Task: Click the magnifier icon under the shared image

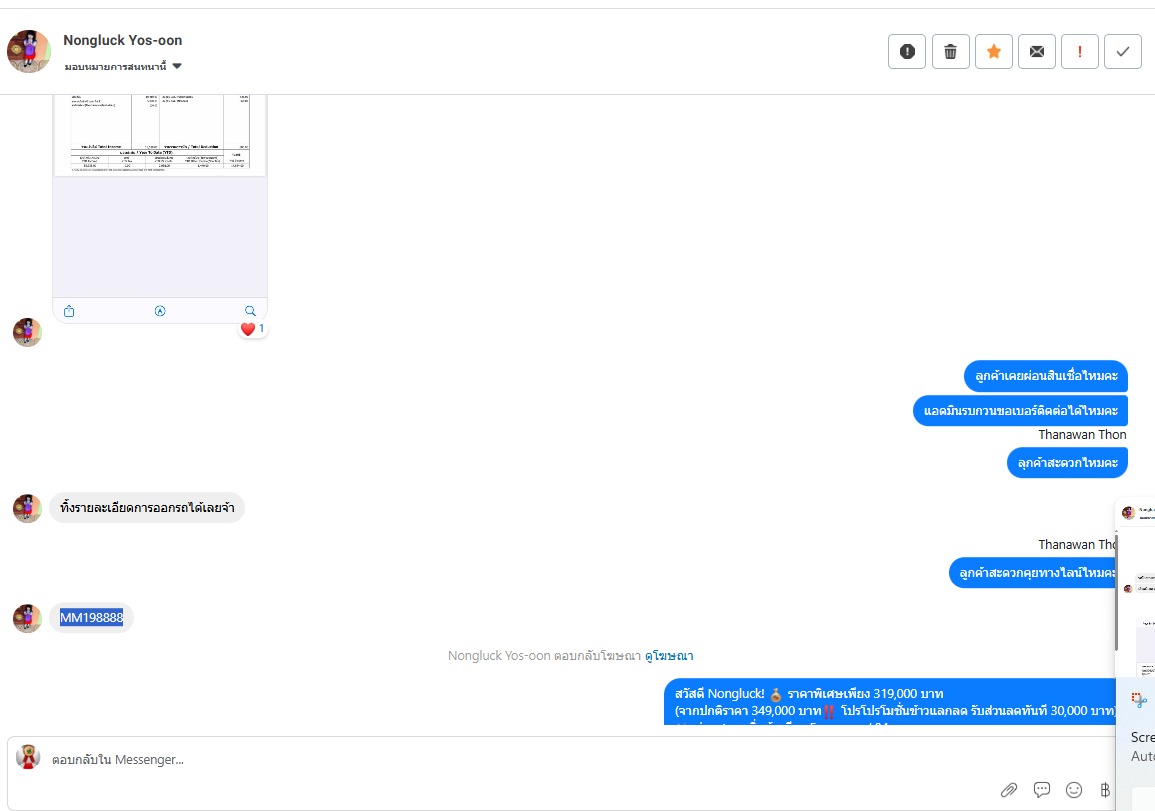Action: click(x=250, y=311)
